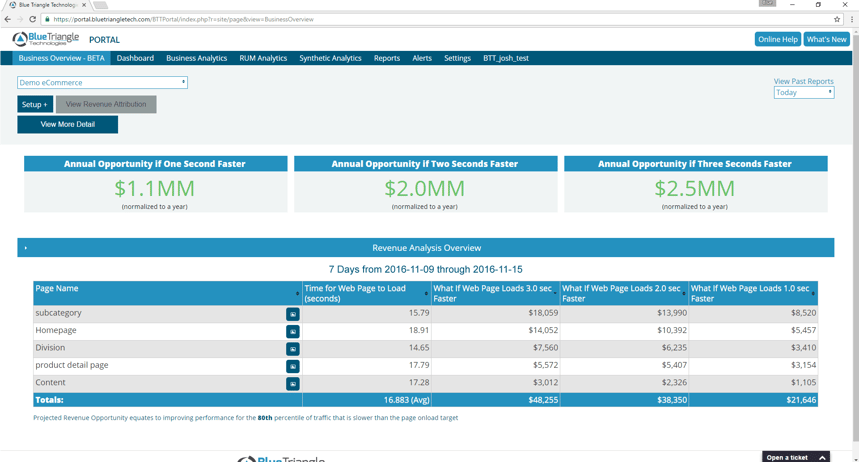This screenshot has width=859, height=462.
Task: Click the browser forward arrow
Action: [x=20, y=19]
